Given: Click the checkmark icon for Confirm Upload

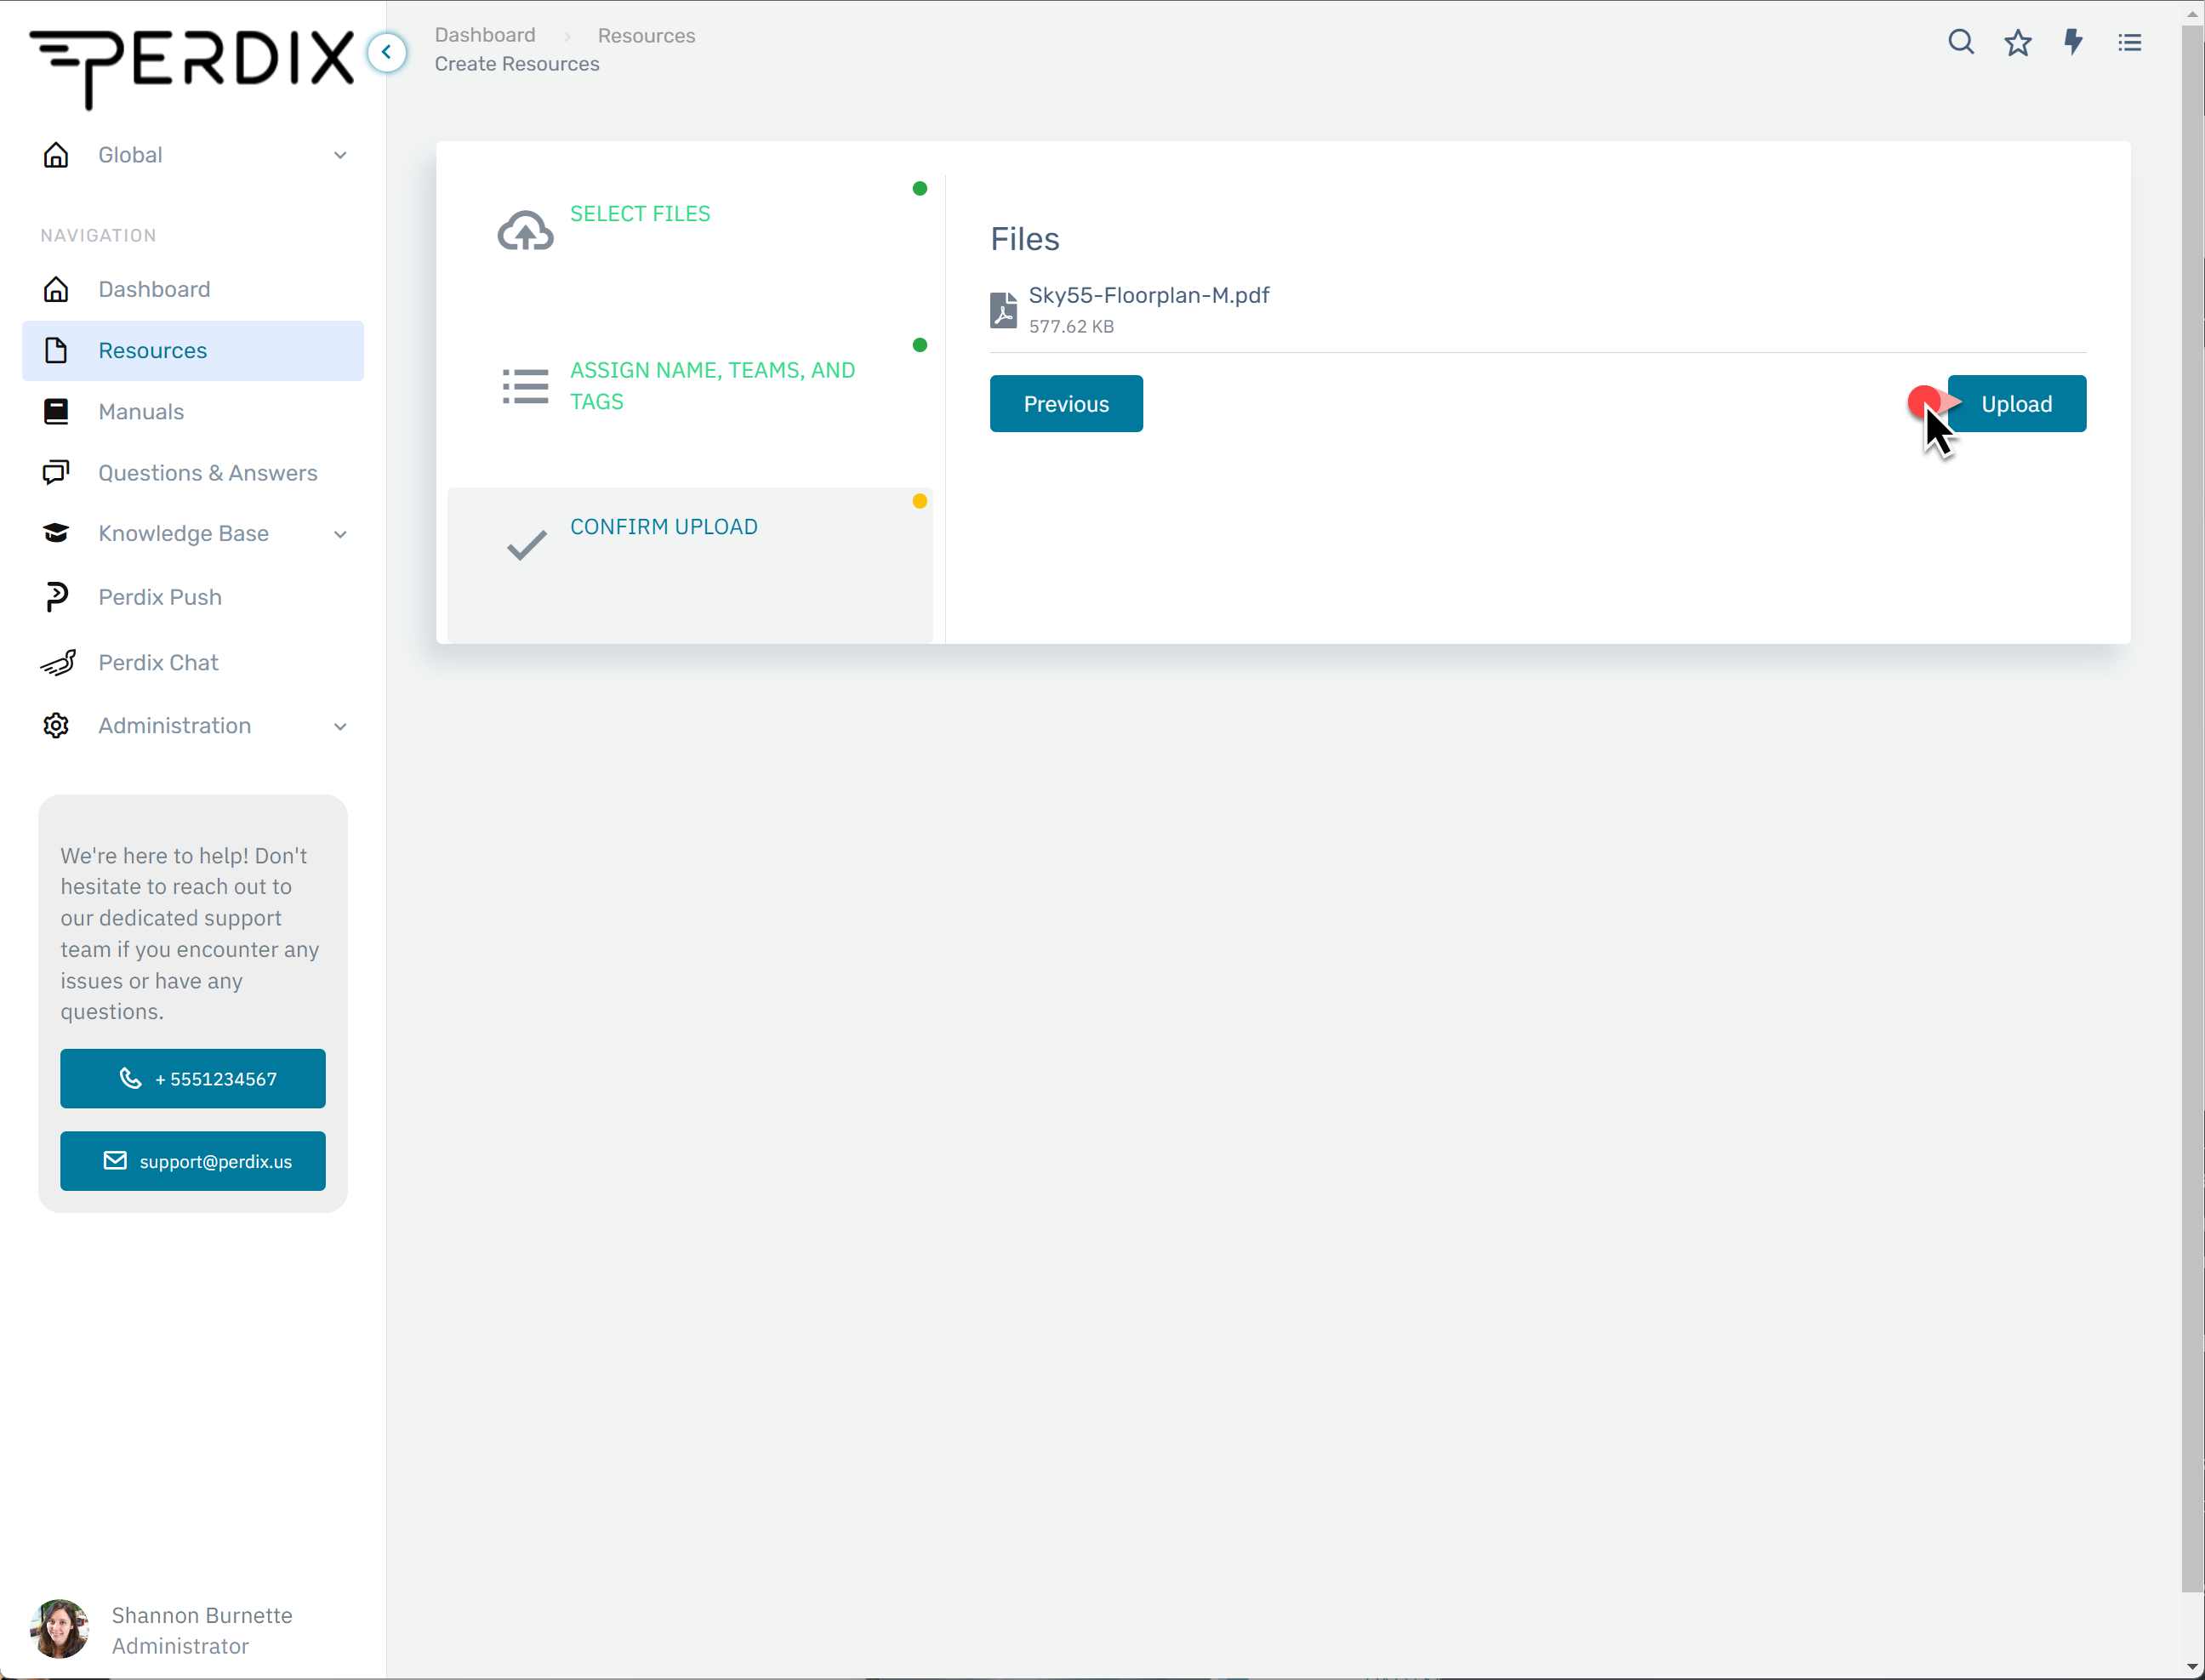Looking at the screenshot, I should tap(526, 544).
